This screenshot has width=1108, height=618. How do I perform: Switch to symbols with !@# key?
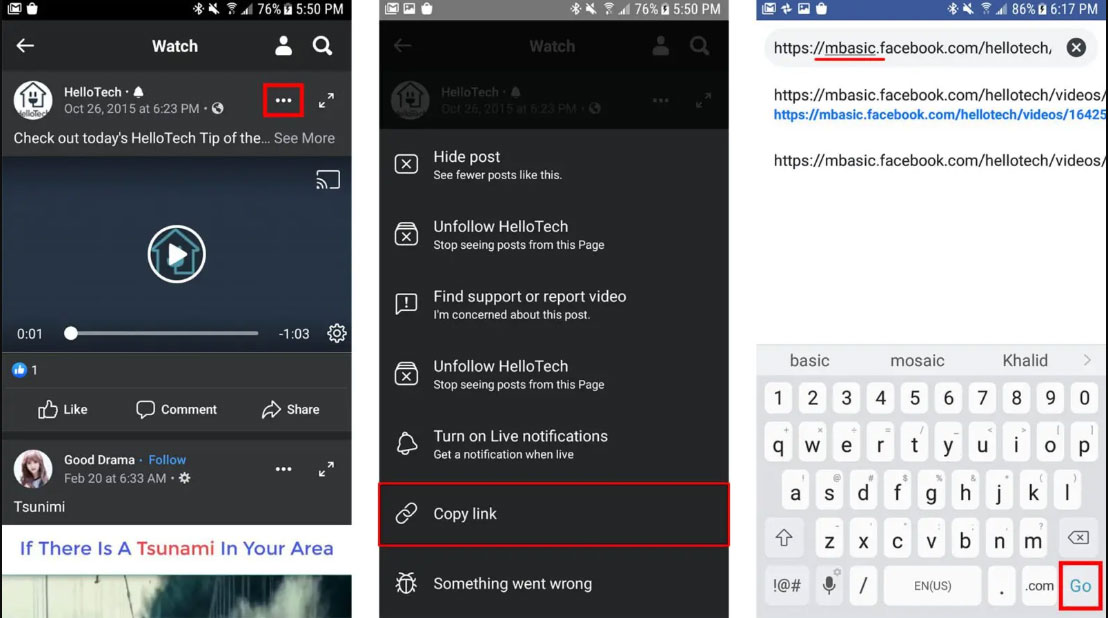tap(786, 586)
